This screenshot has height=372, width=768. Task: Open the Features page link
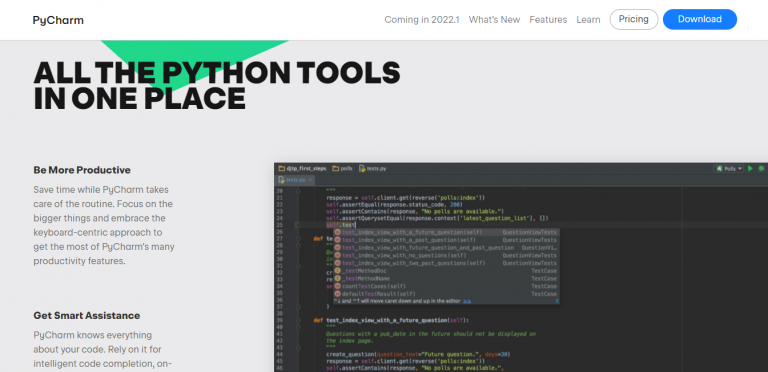[x=548, y=20]
